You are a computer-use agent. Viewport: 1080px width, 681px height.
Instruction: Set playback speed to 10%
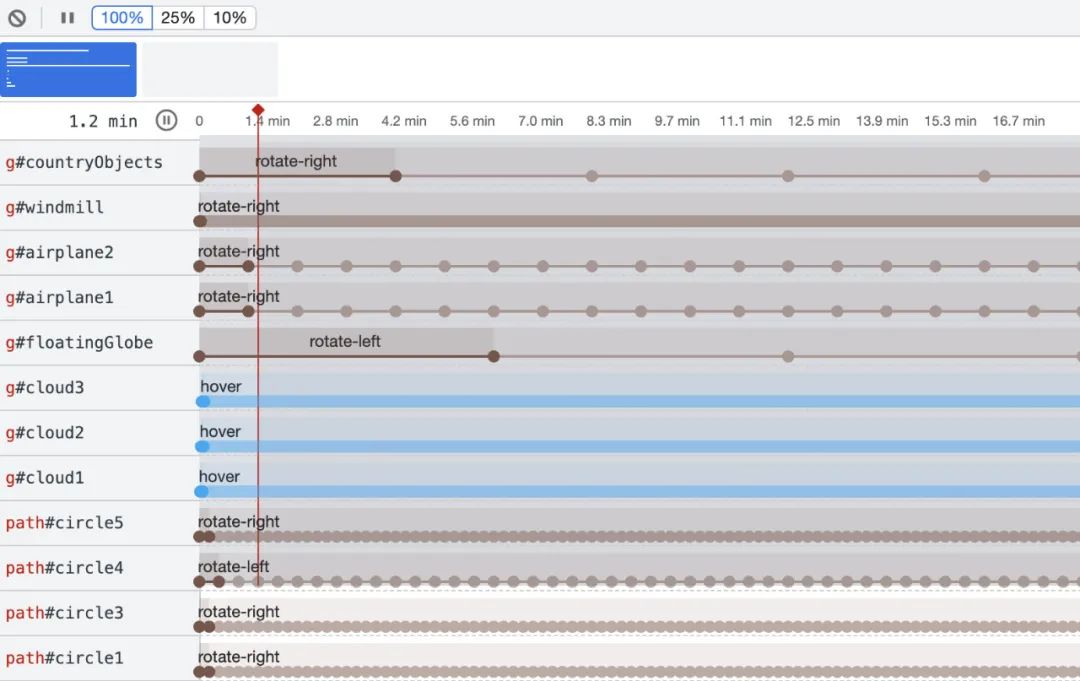pos(229,18)
